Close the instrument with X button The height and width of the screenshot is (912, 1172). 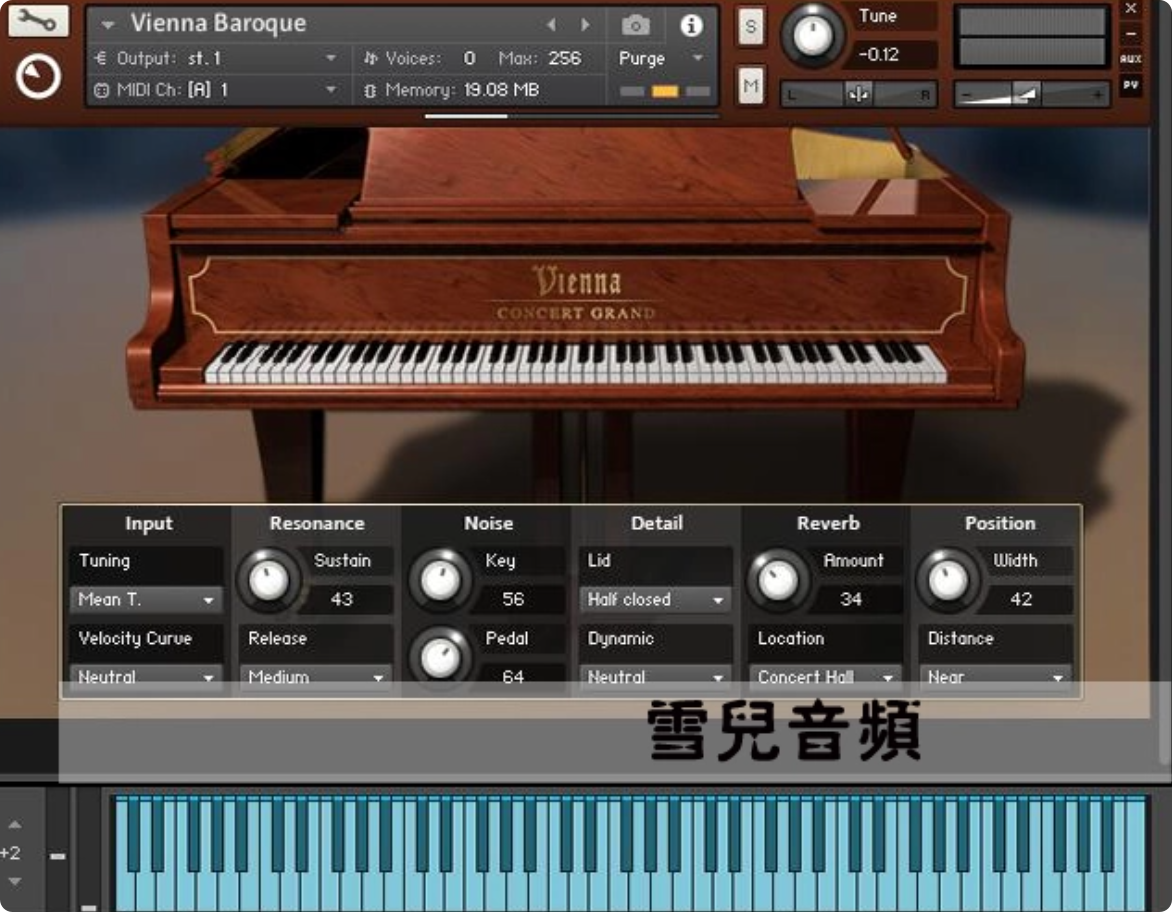point(1130,9)
